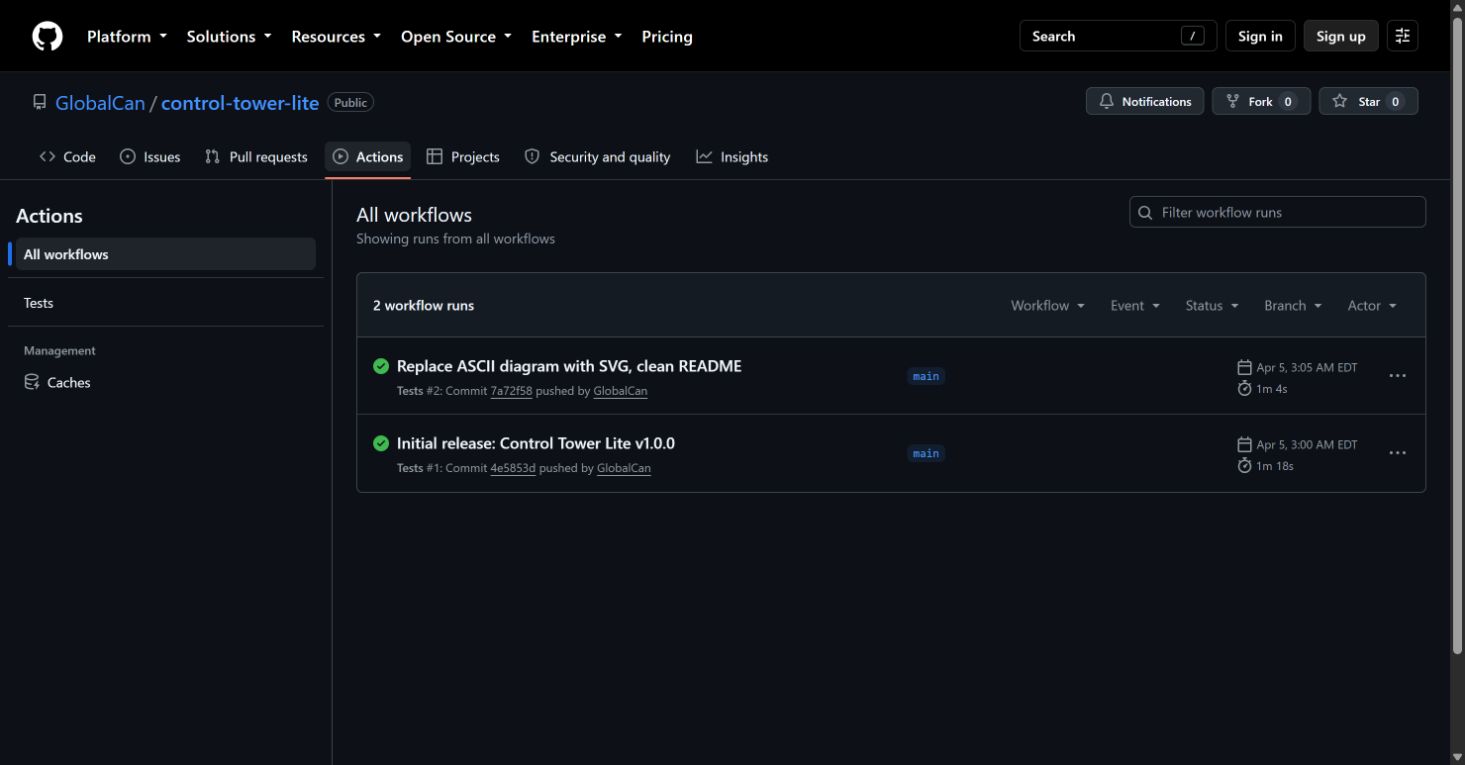Switch to the Insights tab
Viewport: 1465px width, 765px height.
732,157
